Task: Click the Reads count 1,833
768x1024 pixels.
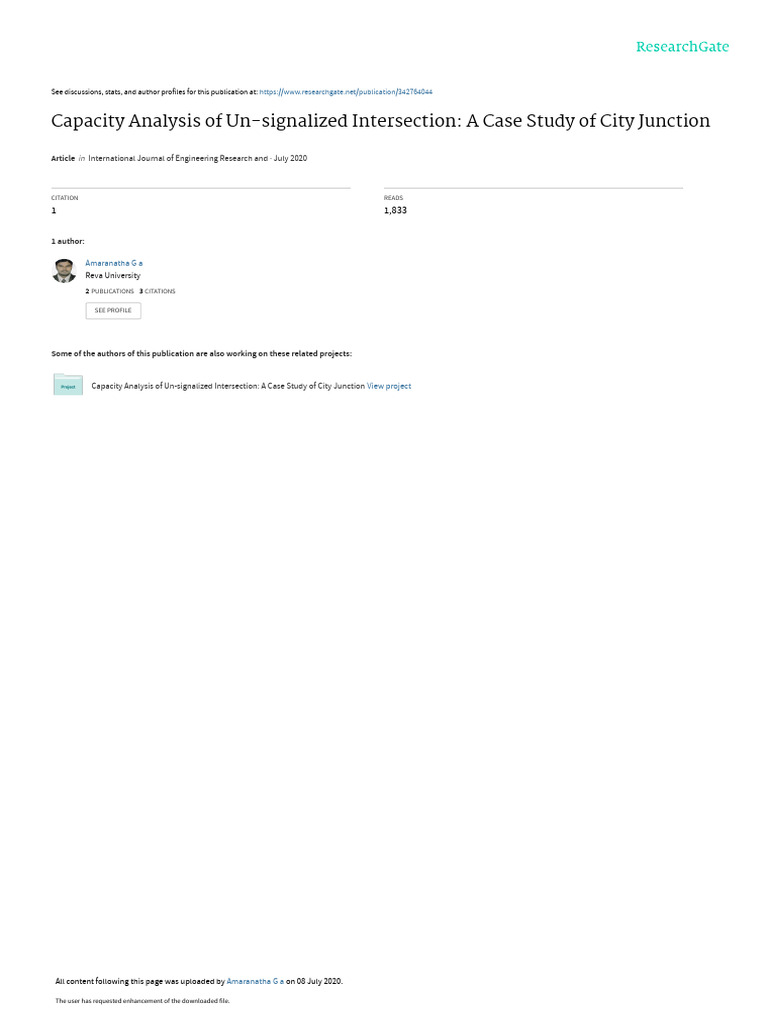Action: coord(395,210)
